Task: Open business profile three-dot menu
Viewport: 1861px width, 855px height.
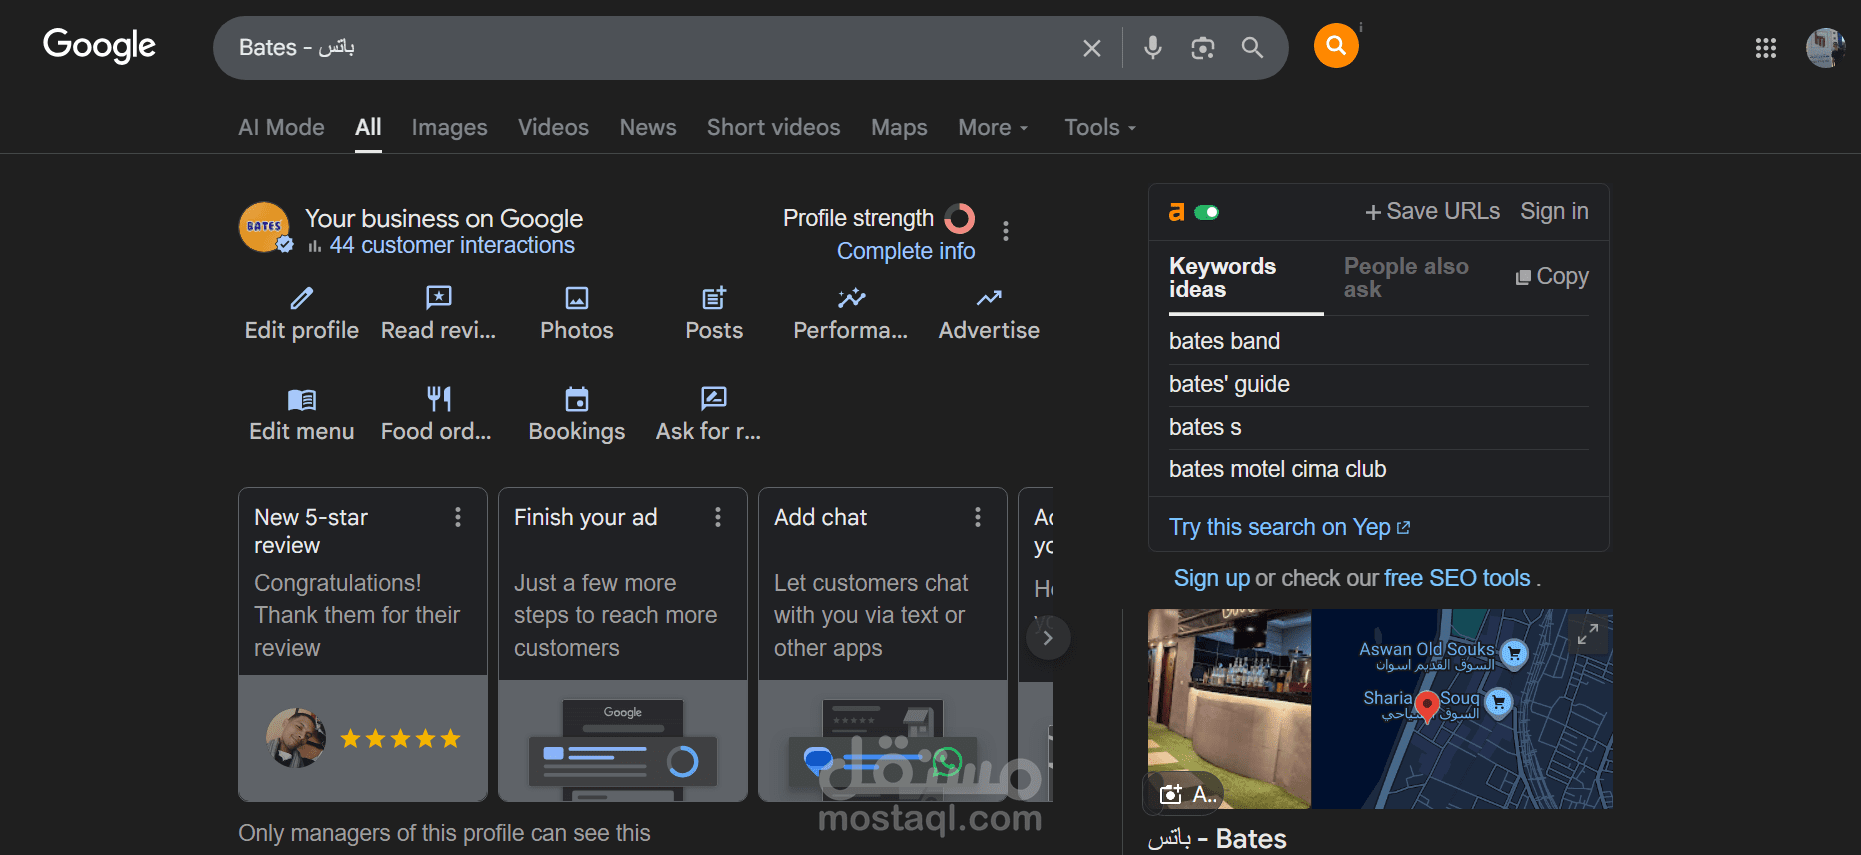Action: pyautogui.click(x=1006, y=231)
